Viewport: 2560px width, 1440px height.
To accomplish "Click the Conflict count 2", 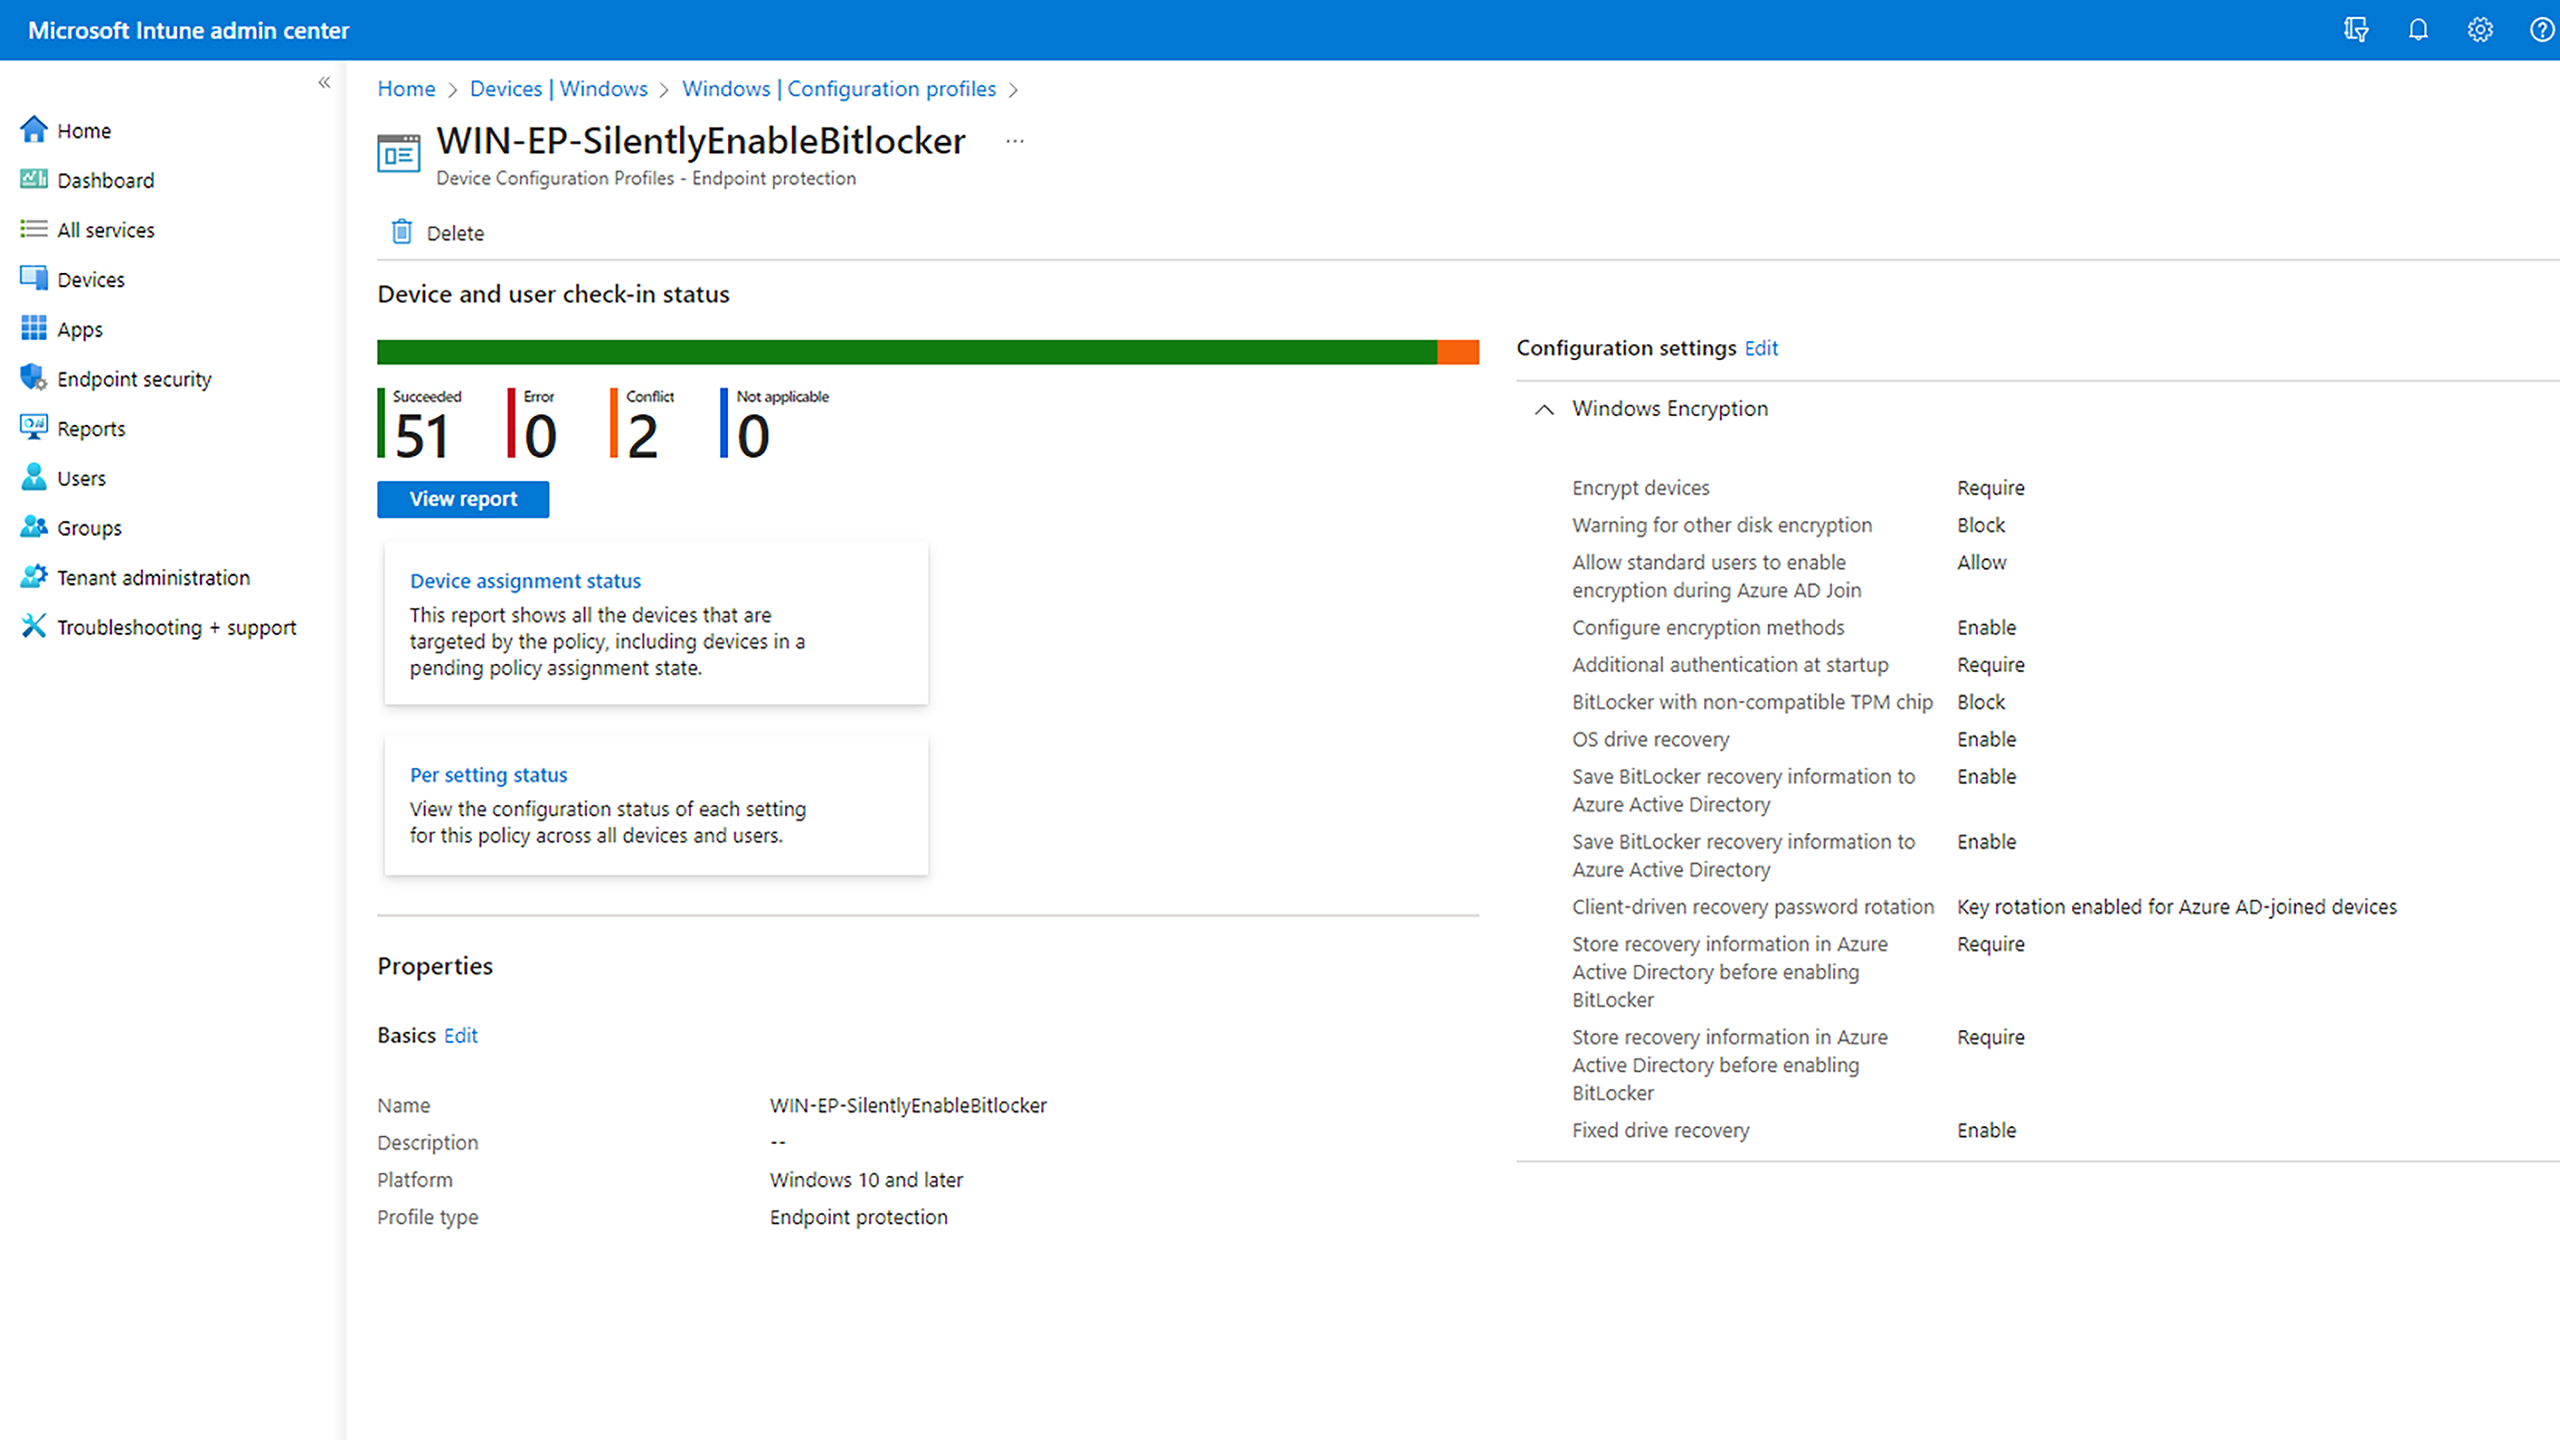I will click(642, 436).
